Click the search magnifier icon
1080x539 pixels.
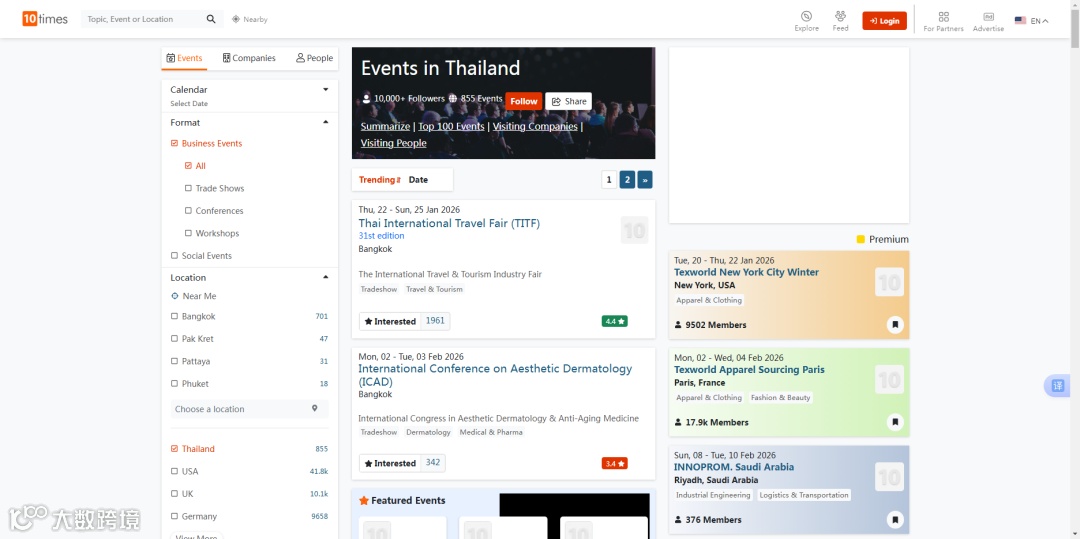(211, 19)
